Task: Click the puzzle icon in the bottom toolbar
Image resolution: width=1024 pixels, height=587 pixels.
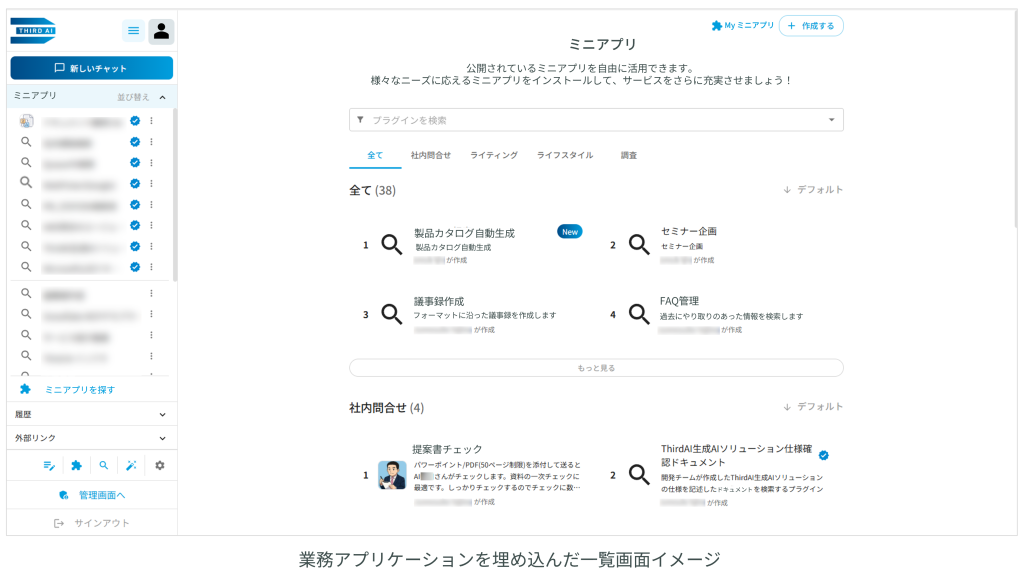Action: point(76,465)
